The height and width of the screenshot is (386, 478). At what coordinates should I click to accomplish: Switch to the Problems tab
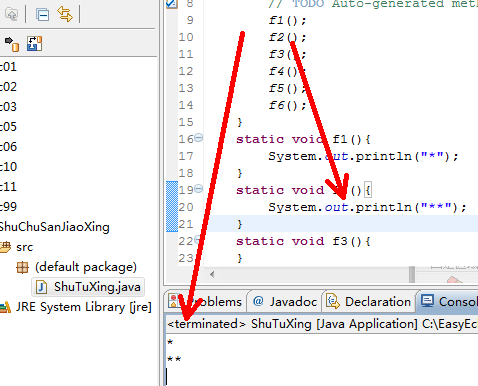[x=205, y=302]
